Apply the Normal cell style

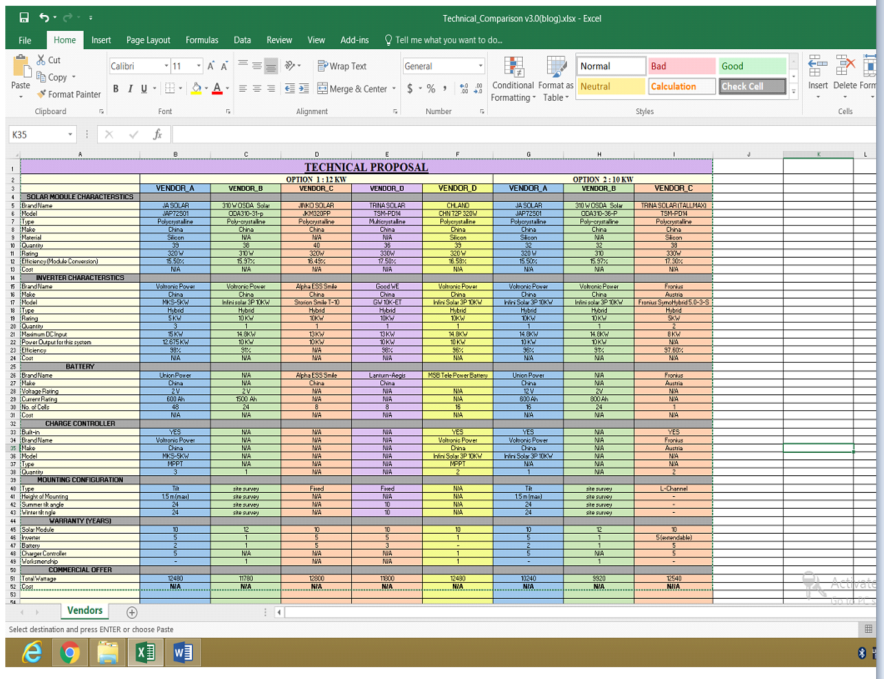tap(611, 66)
